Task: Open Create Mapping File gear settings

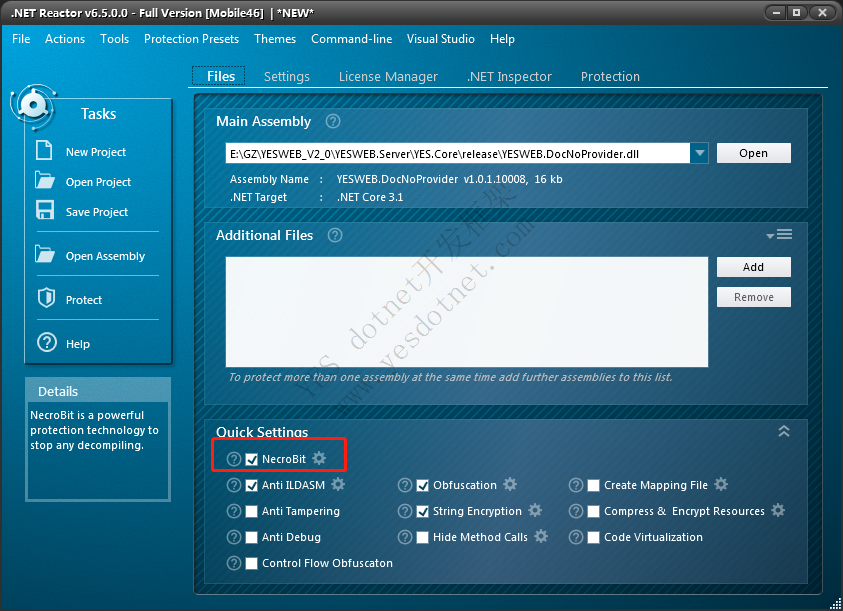Action: tap(721, 484)
